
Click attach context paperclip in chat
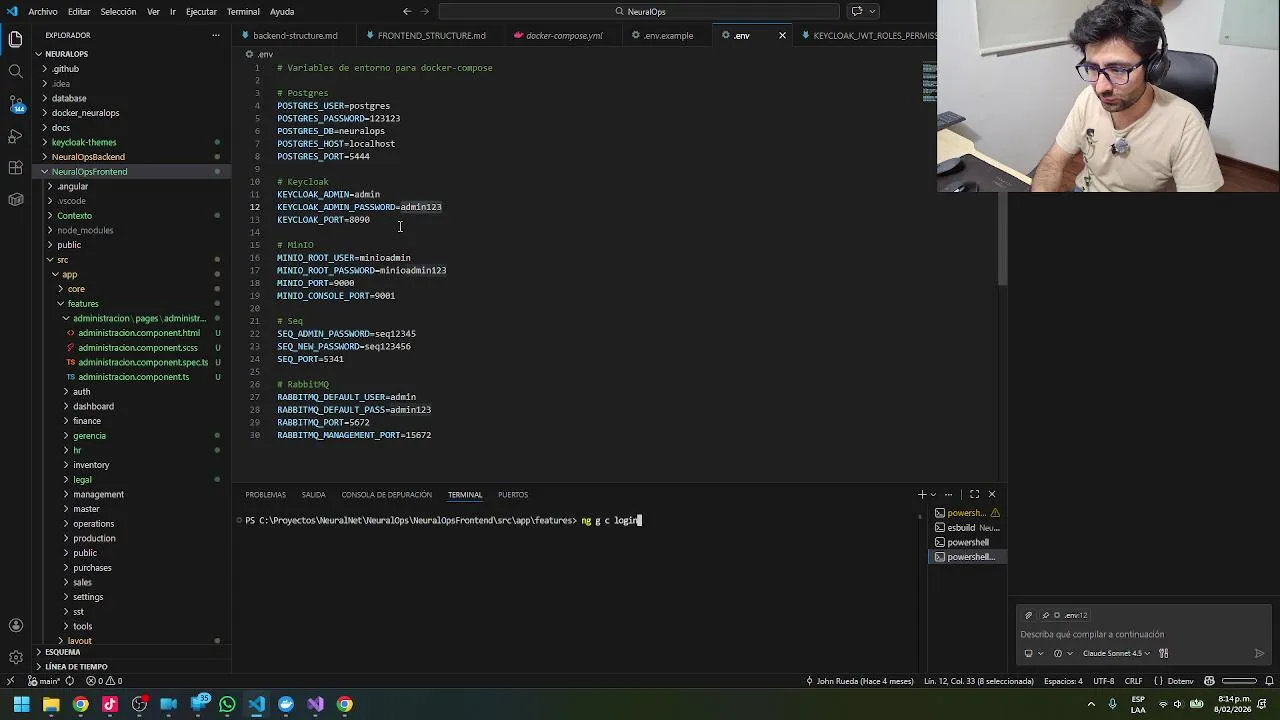pos(1028,615)
